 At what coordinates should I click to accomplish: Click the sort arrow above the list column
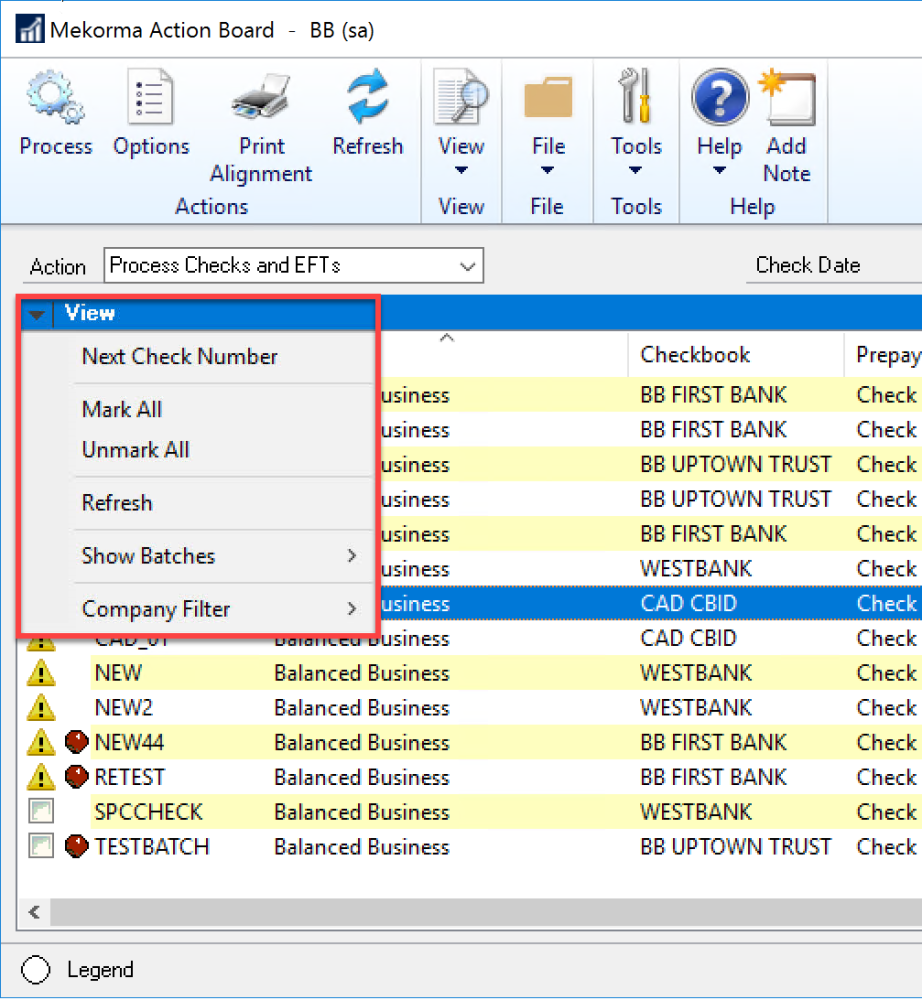click(447, 338)
